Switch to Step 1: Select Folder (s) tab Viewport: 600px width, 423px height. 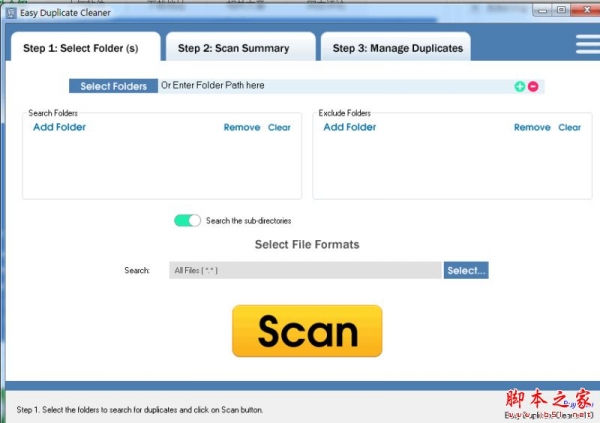(x=85, y=48)
